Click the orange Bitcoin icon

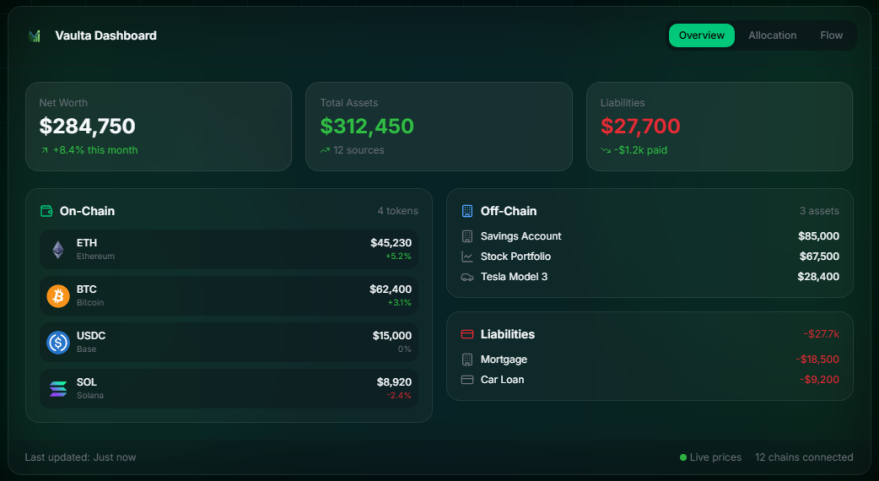(x=58, y=296)
